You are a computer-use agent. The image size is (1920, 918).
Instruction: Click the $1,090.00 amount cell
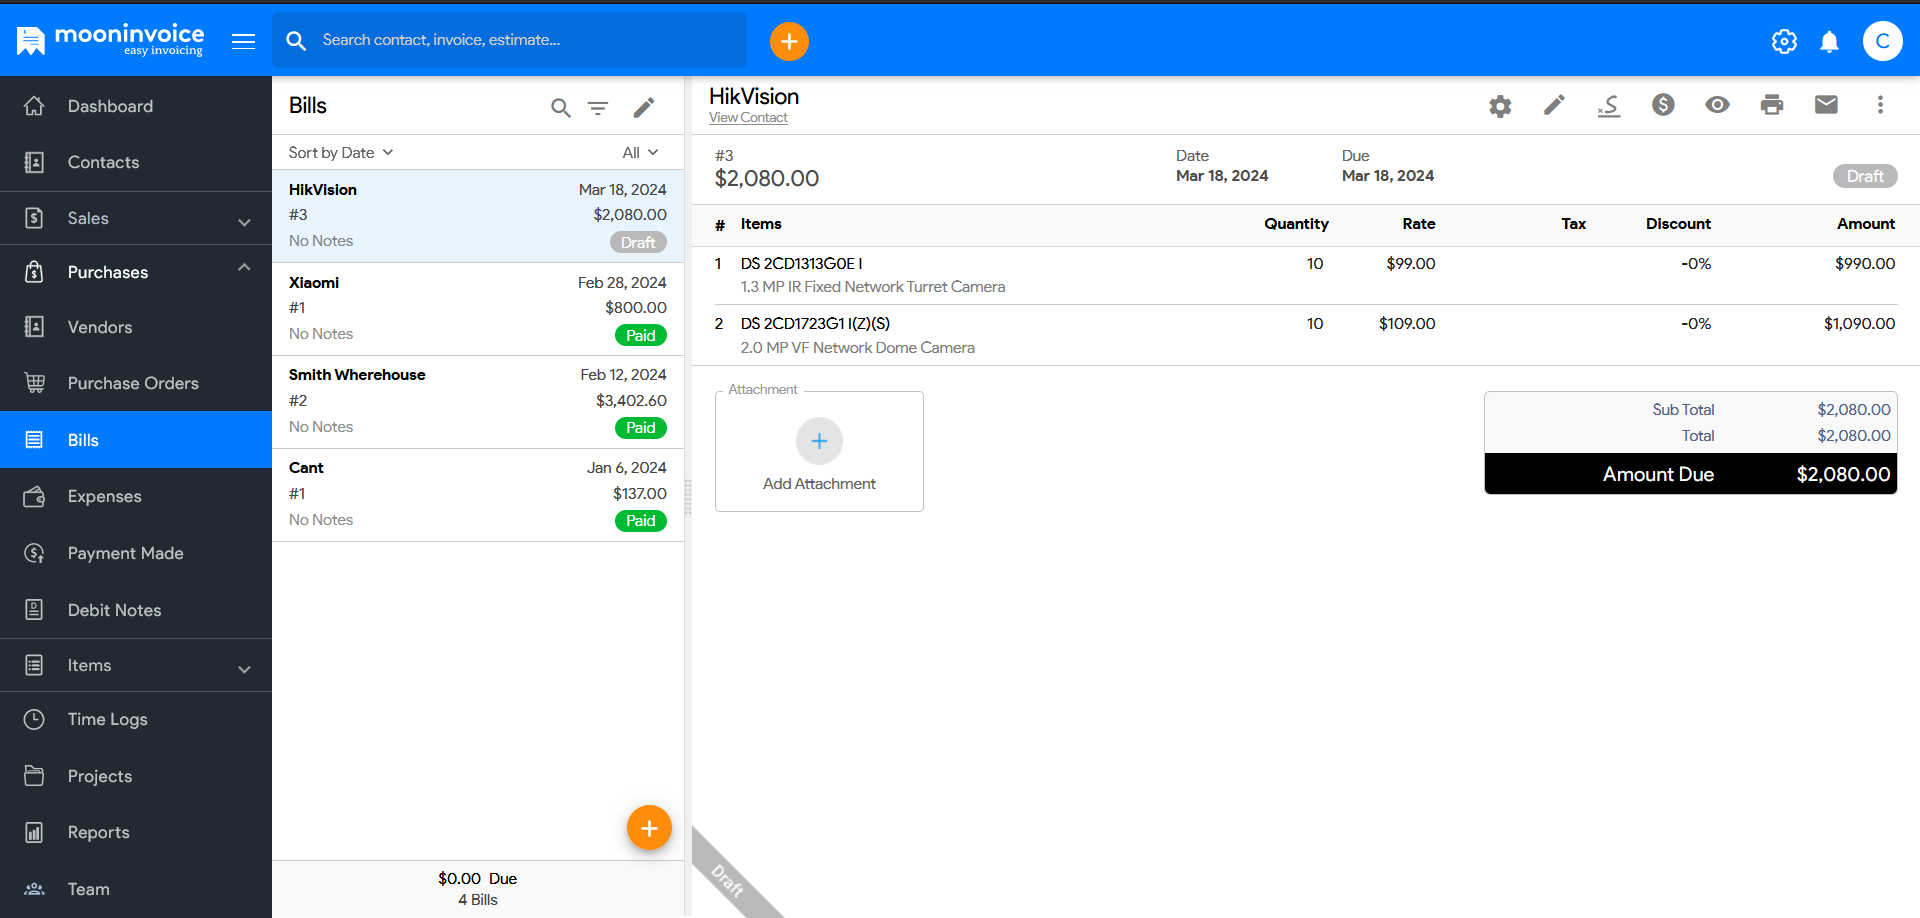[x=1859, y=324]
